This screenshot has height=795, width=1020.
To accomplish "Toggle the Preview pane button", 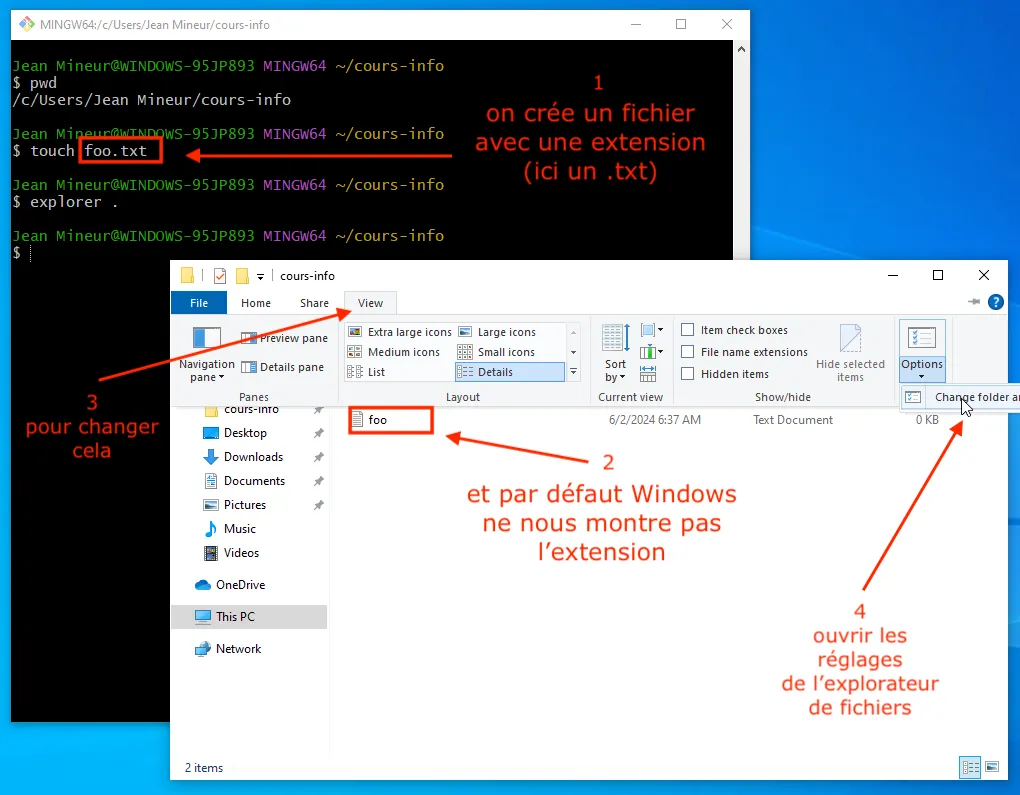I will pos(284,339).
